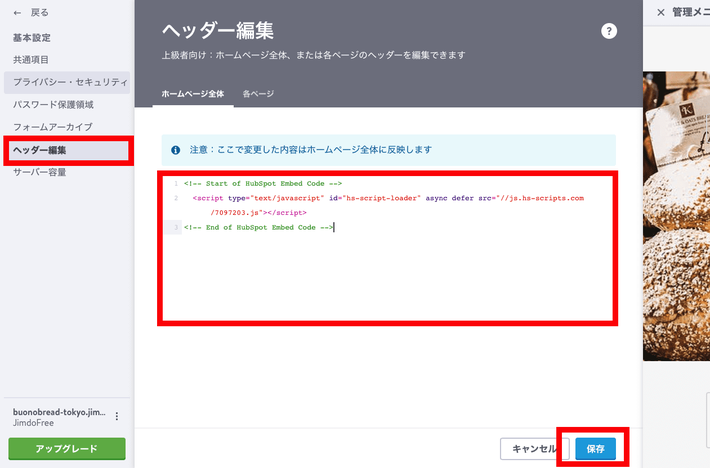The height and width of the screenshot is (468, 710).
Task: Click the buonobread-tokyo.jim... site name
Action: [59, 412]
